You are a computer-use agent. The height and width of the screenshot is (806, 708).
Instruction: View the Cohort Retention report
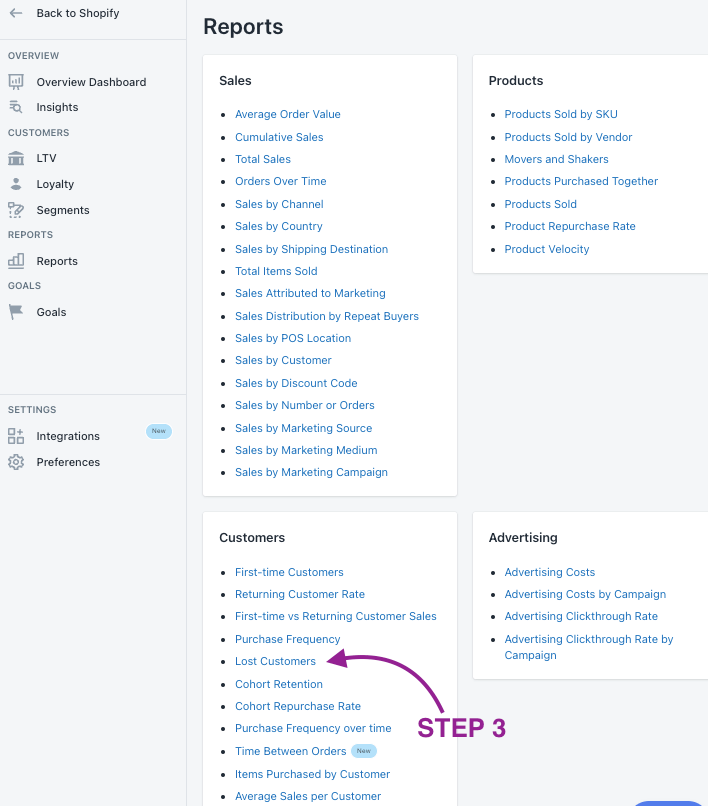point(279,684)
